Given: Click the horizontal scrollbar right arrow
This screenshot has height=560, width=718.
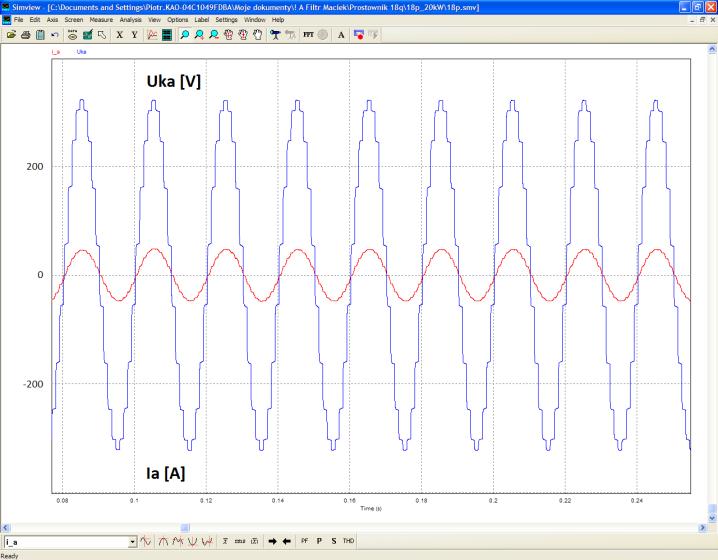Looking at the screenshot, I should [703, 528].
